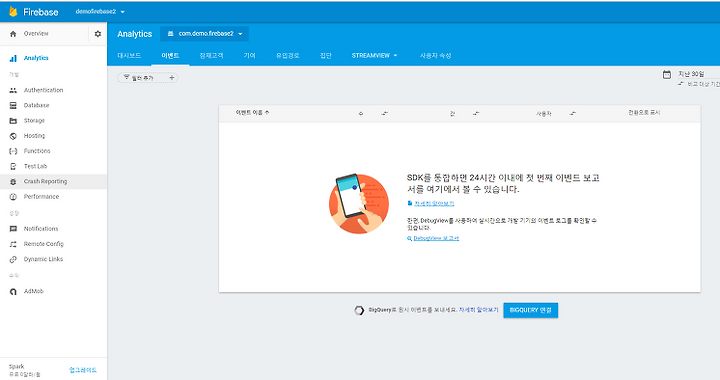Switch to the 이벤트 tab
This screenshot has height=380, width=720.
170,56
